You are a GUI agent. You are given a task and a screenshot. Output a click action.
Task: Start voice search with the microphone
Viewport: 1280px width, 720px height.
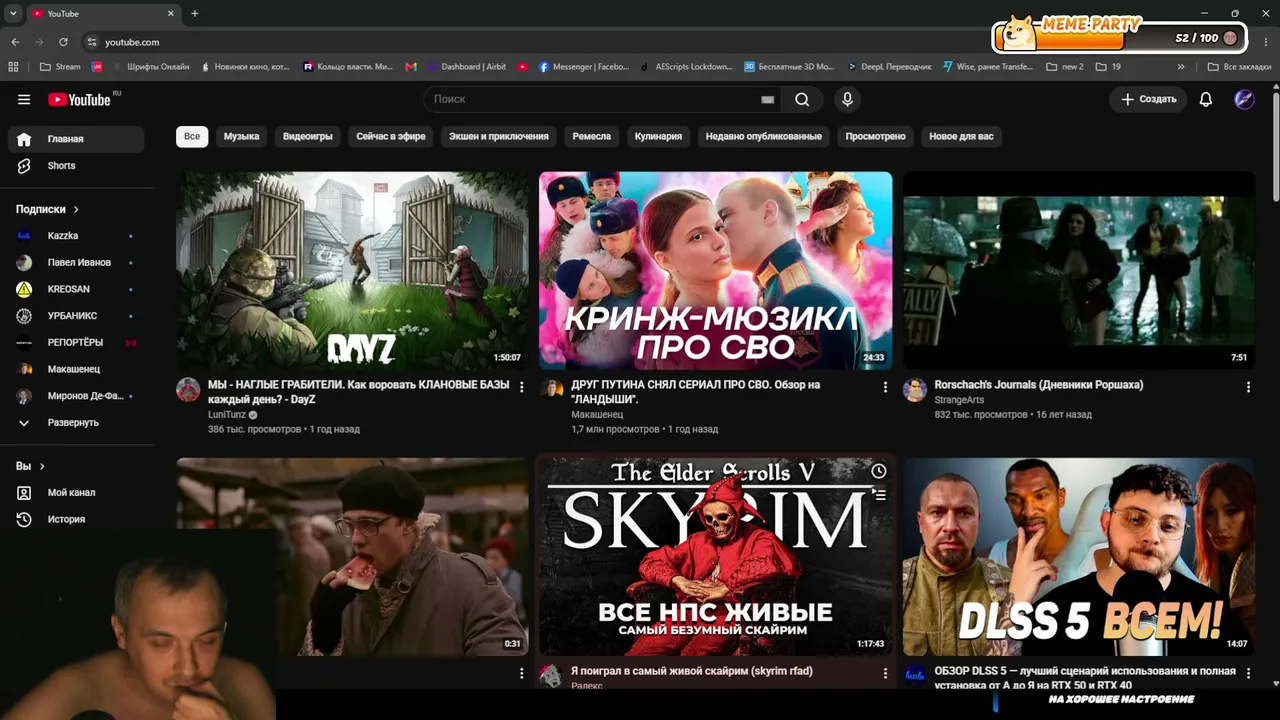847,99
